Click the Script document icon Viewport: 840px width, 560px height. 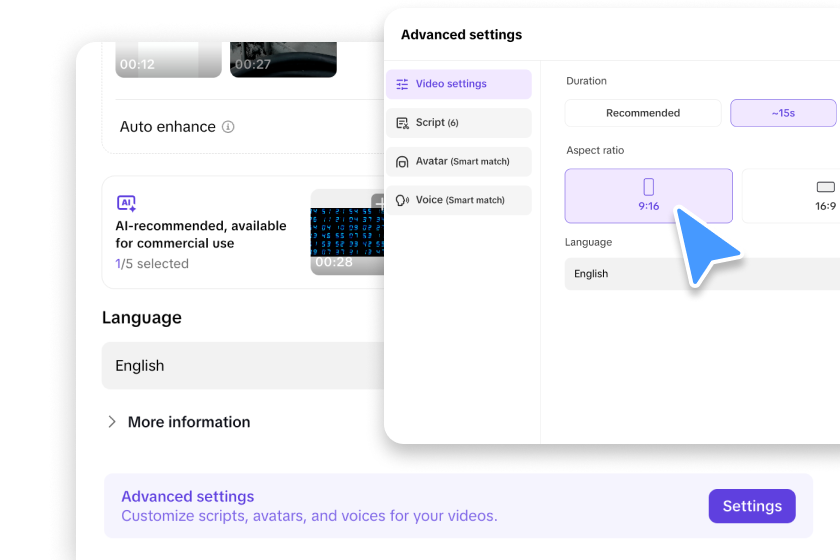(x=402, y=123)
